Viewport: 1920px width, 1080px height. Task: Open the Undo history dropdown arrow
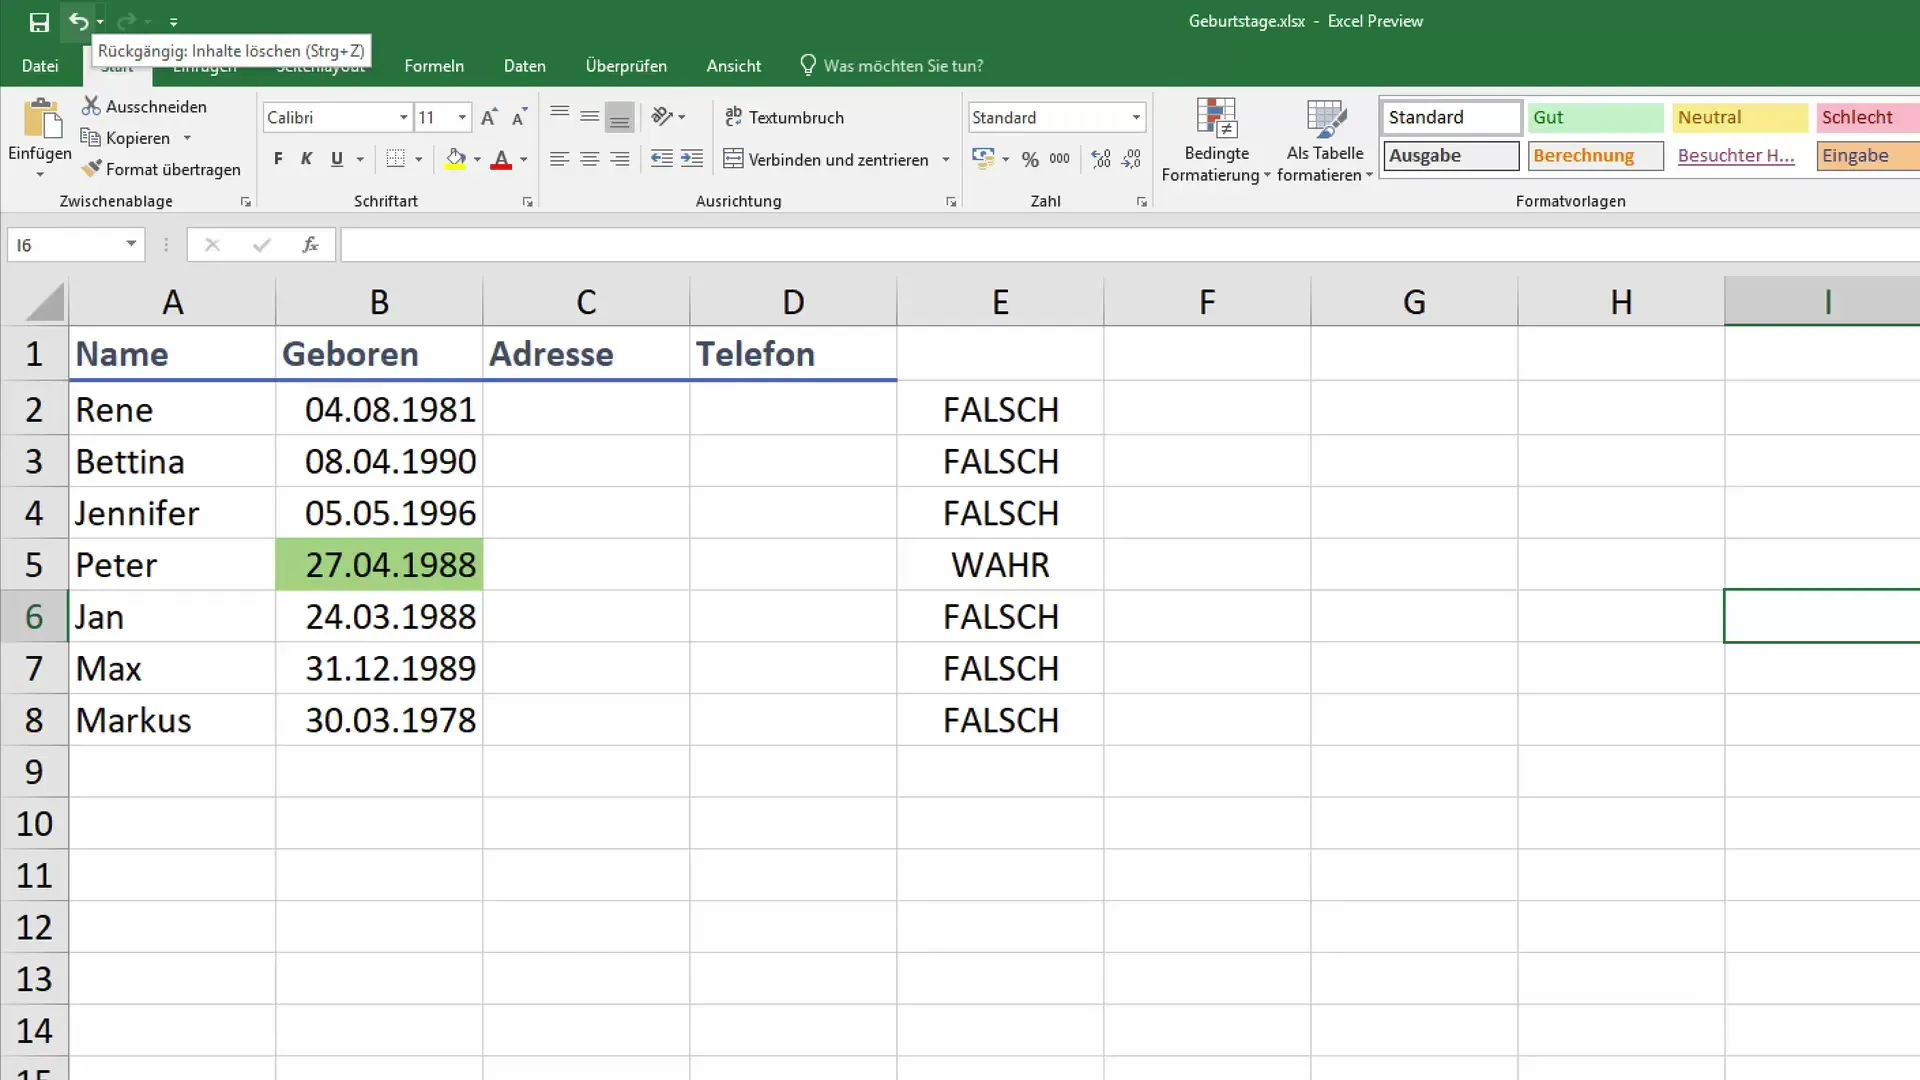100,22
